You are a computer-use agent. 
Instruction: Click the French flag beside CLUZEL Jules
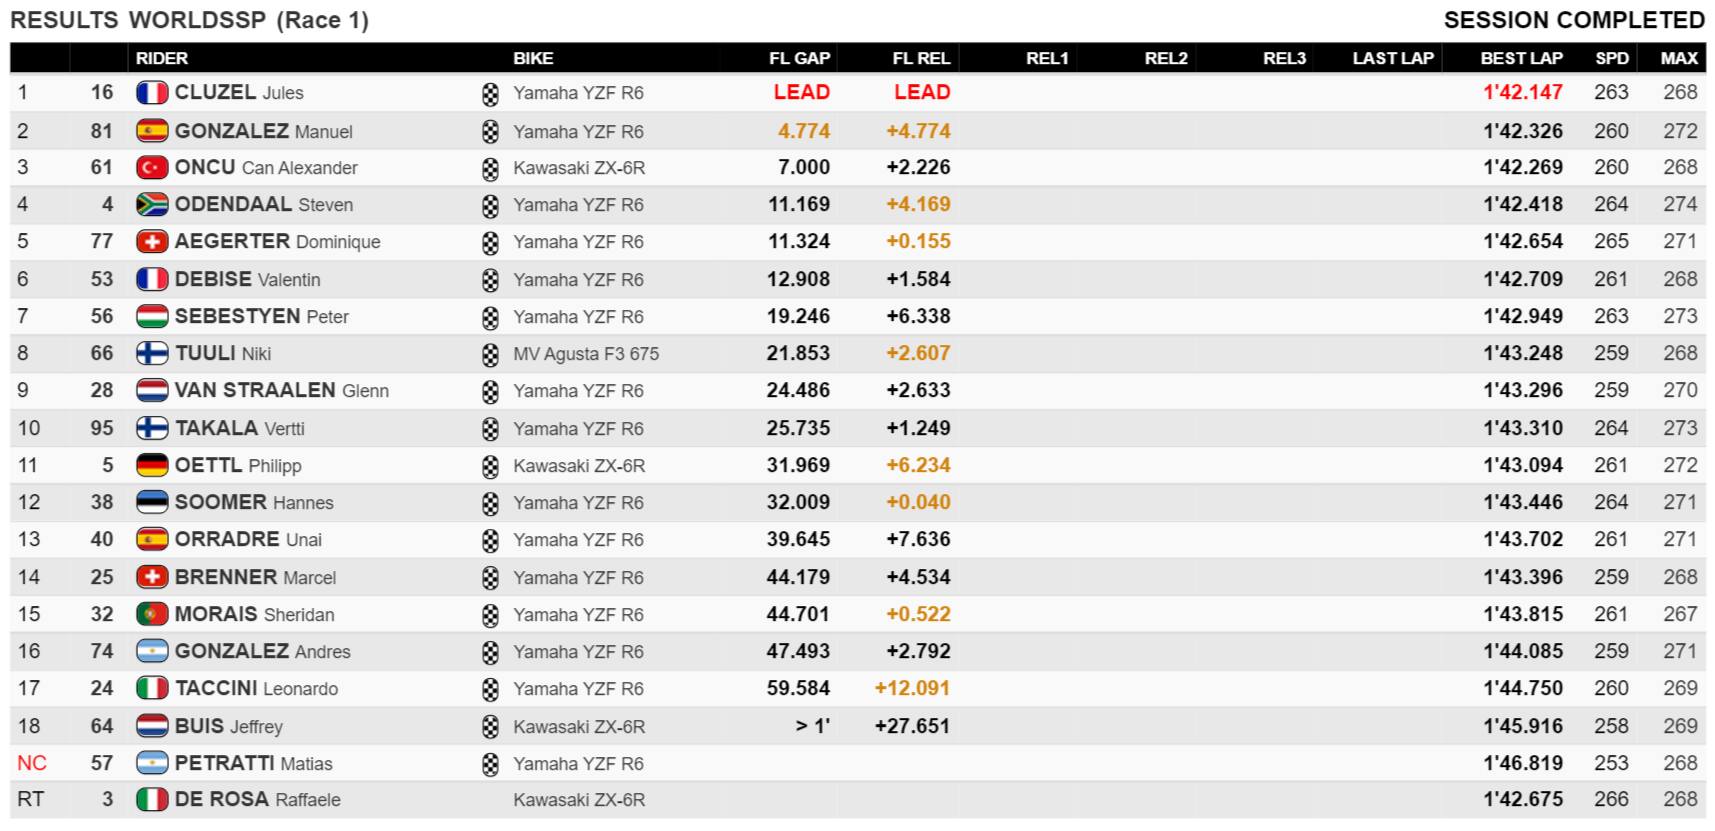152,93
